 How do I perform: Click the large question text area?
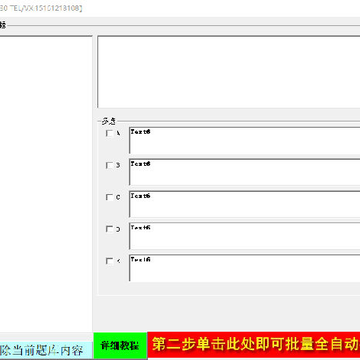coord(229,72)
